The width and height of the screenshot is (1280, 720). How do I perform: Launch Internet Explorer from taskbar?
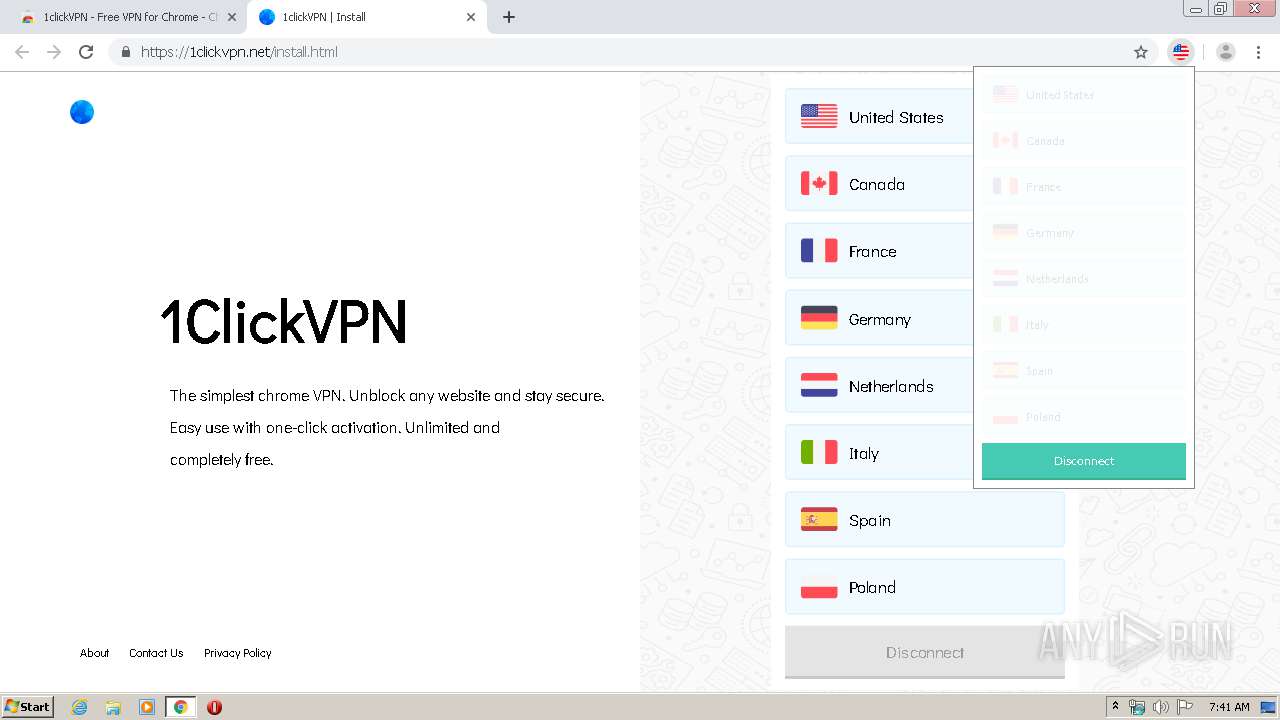point(79,707)
